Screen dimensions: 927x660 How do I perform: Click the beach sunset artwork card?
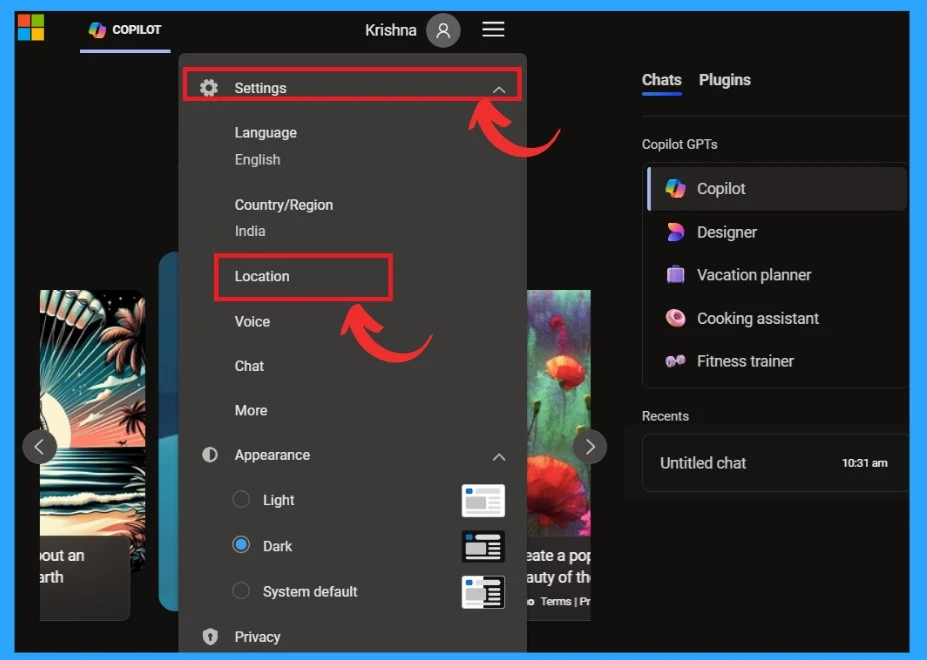(92, 413)
